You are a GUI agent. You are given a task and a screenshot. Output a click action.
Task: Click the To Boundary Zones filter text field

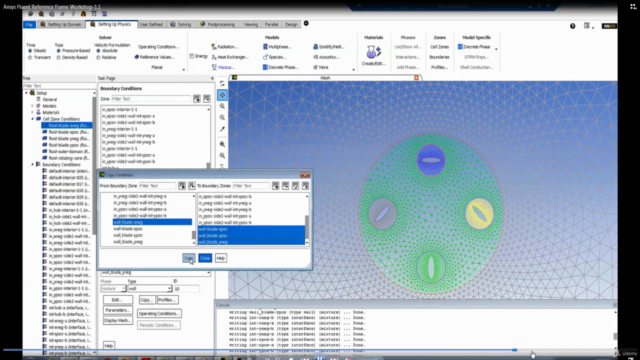pyautogui.click(x=251, y=186)
